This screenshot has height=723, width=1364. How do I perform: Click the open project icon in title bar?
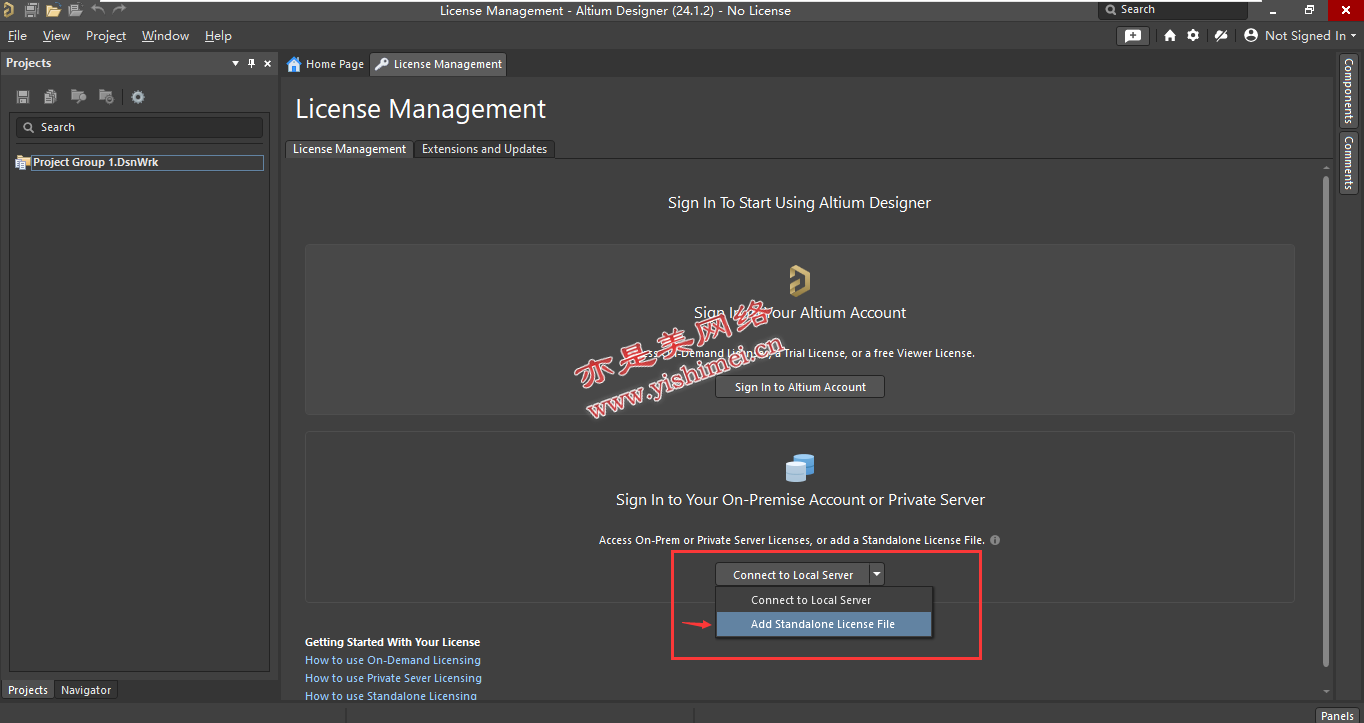[75, 10]
